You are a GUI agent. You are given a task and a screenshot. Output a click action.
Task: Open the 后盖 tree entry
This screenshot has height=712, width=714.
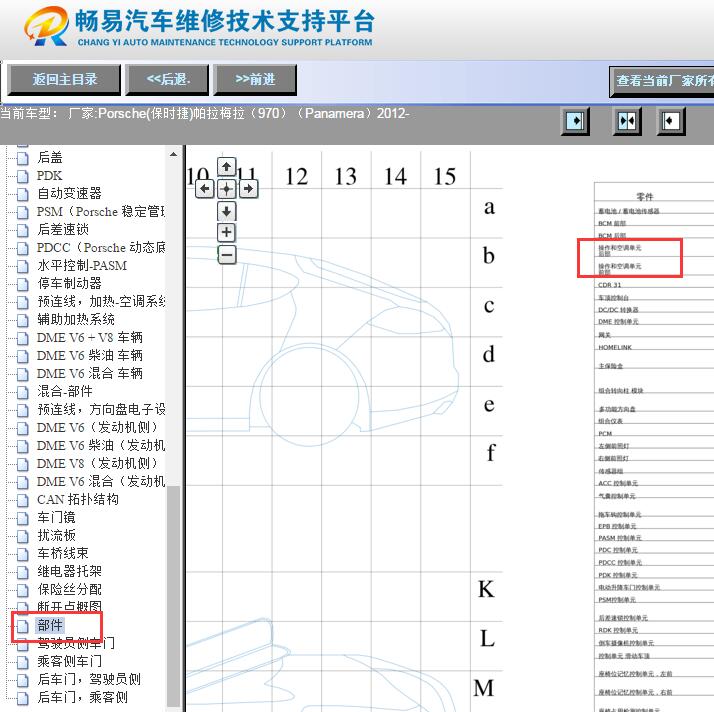tap(50, 158)
